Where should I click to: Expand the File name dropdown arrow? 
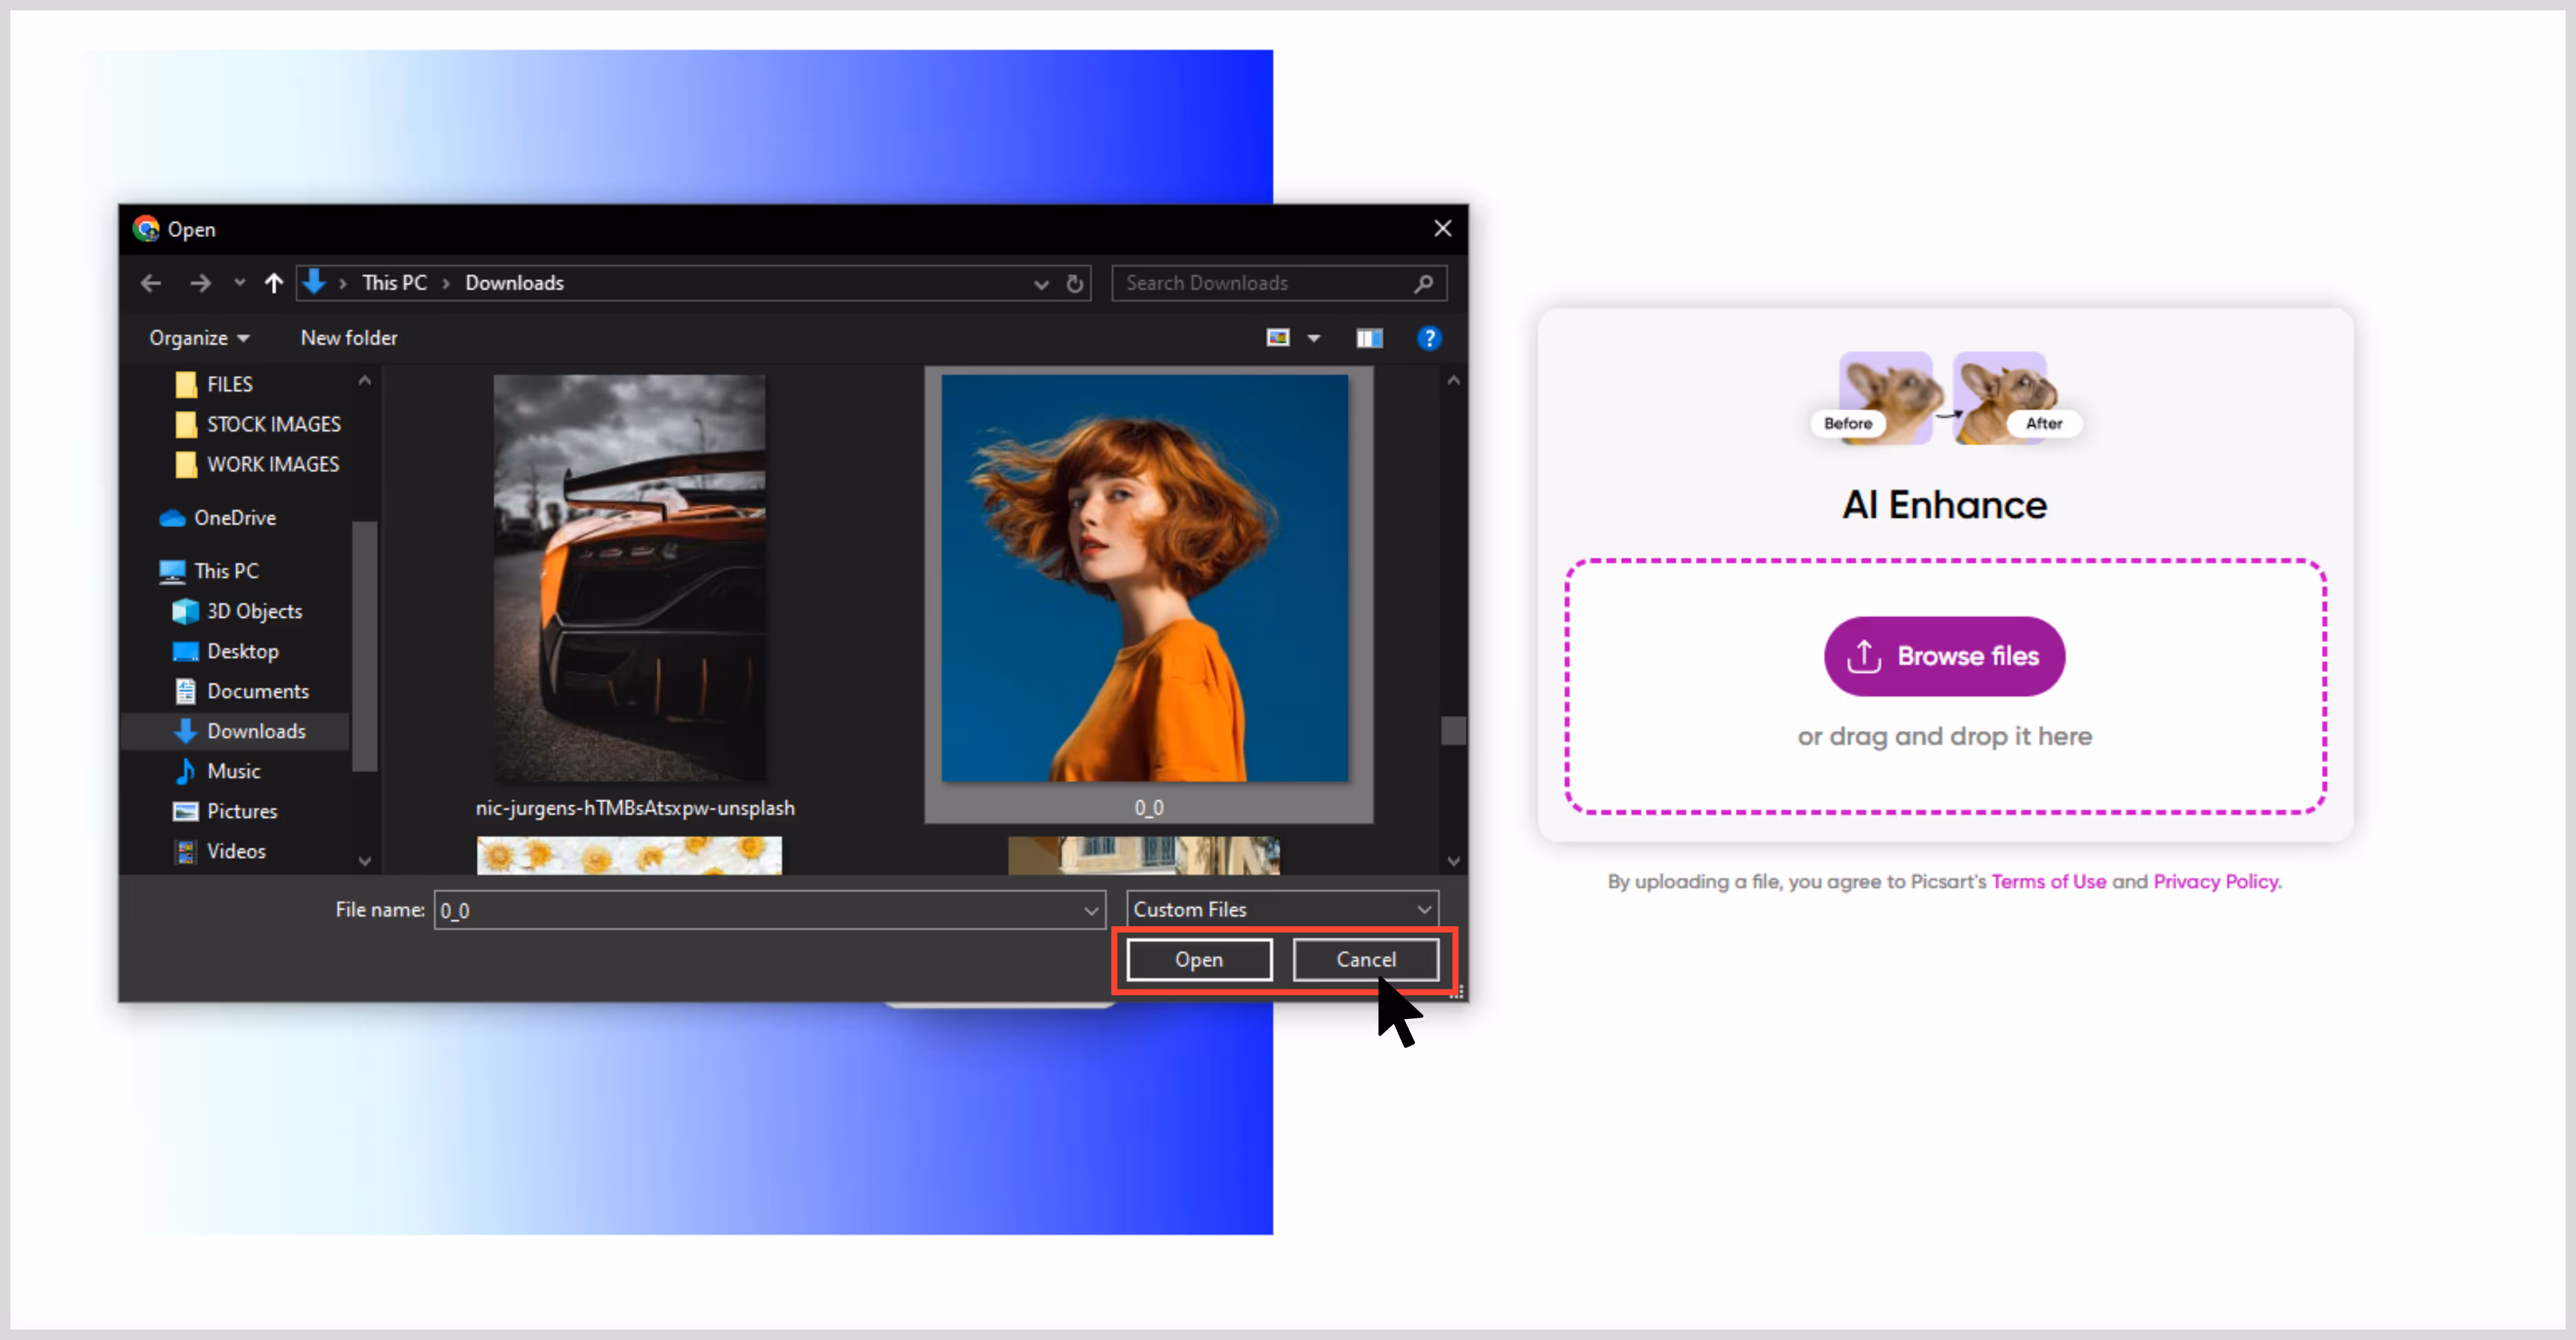point(1091,910)
